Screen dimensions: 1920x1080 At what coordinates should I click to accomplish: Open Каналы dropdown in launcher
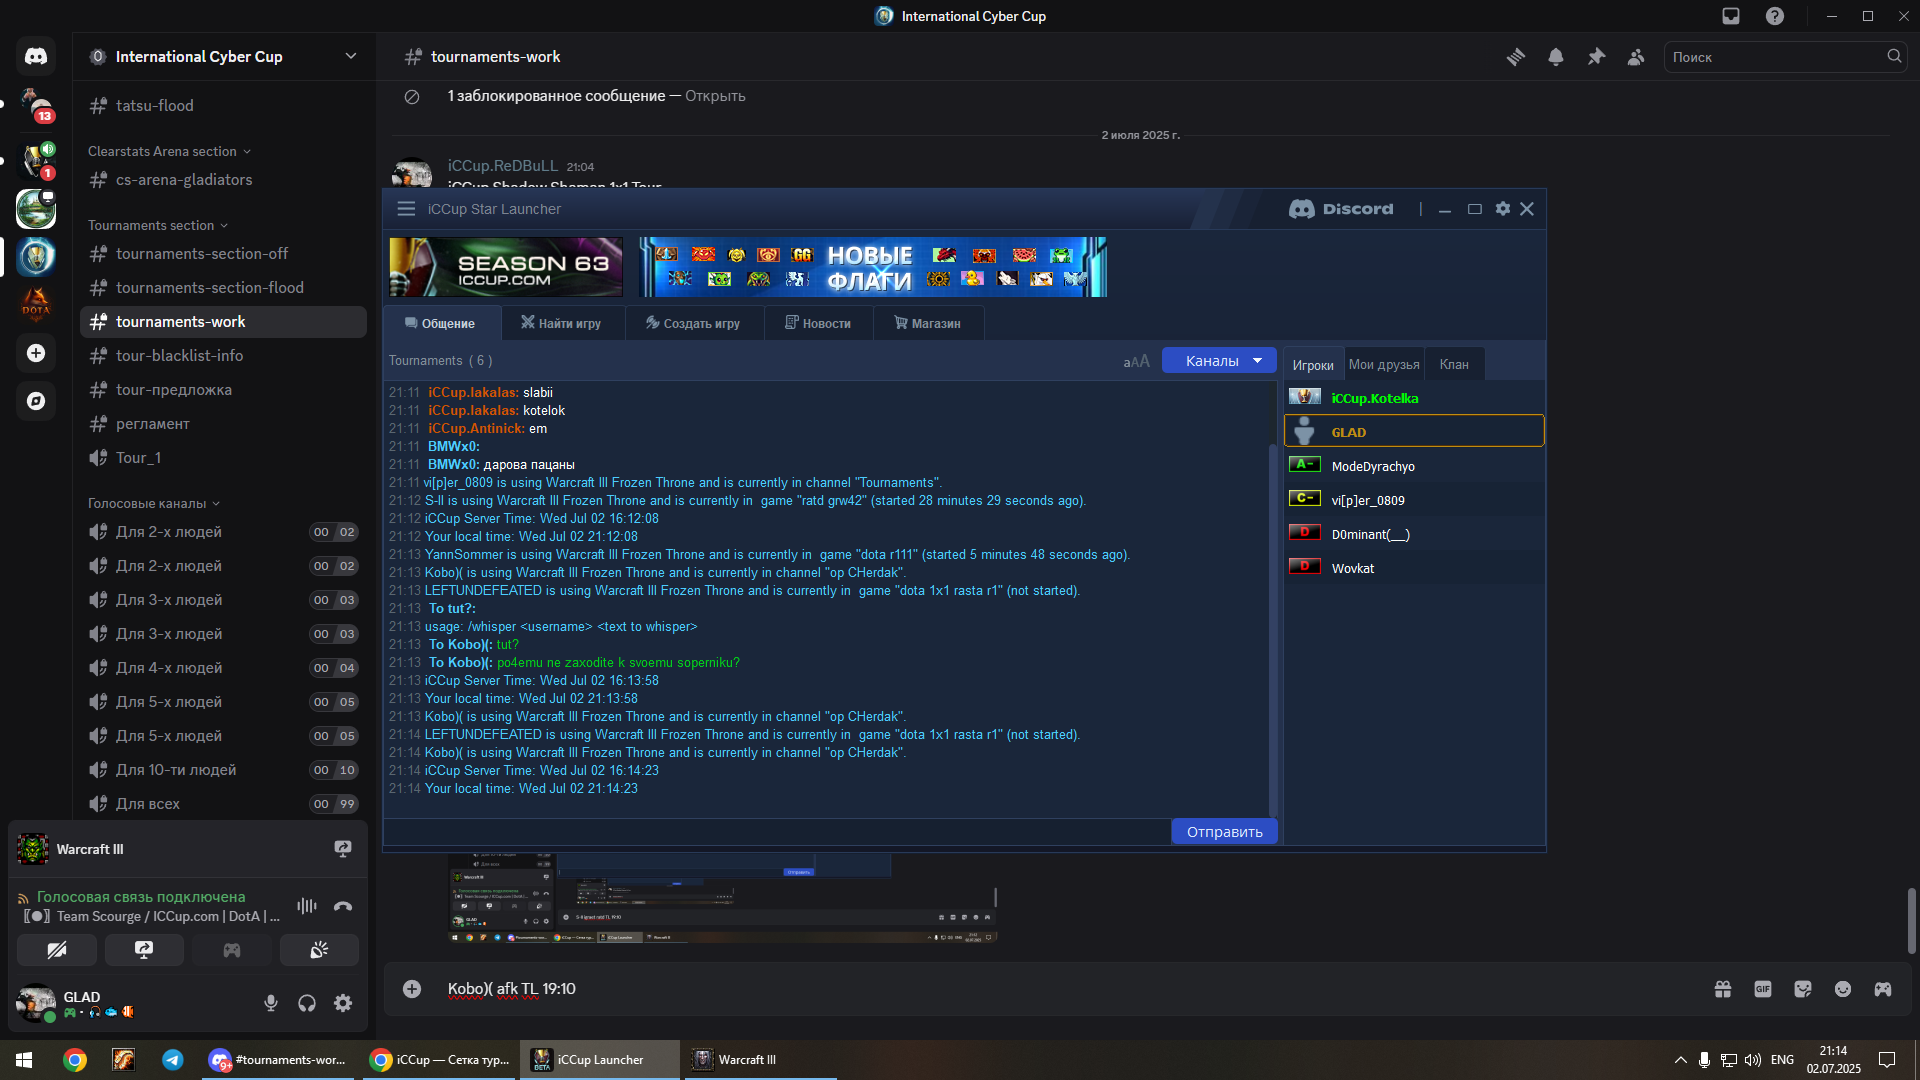[1219, 361]
